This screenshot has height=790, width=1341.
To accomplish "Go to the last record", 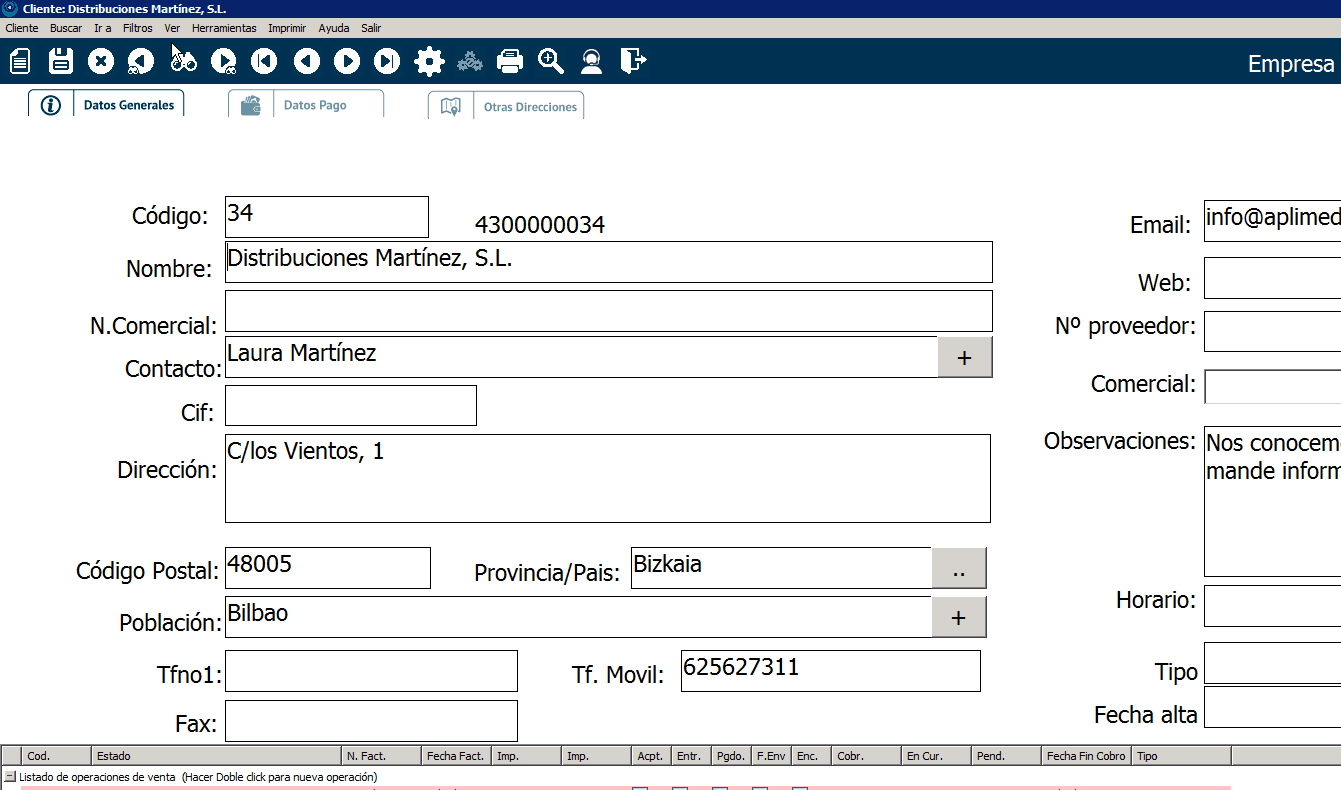I will pyautogui.click(x=387, y=62).
